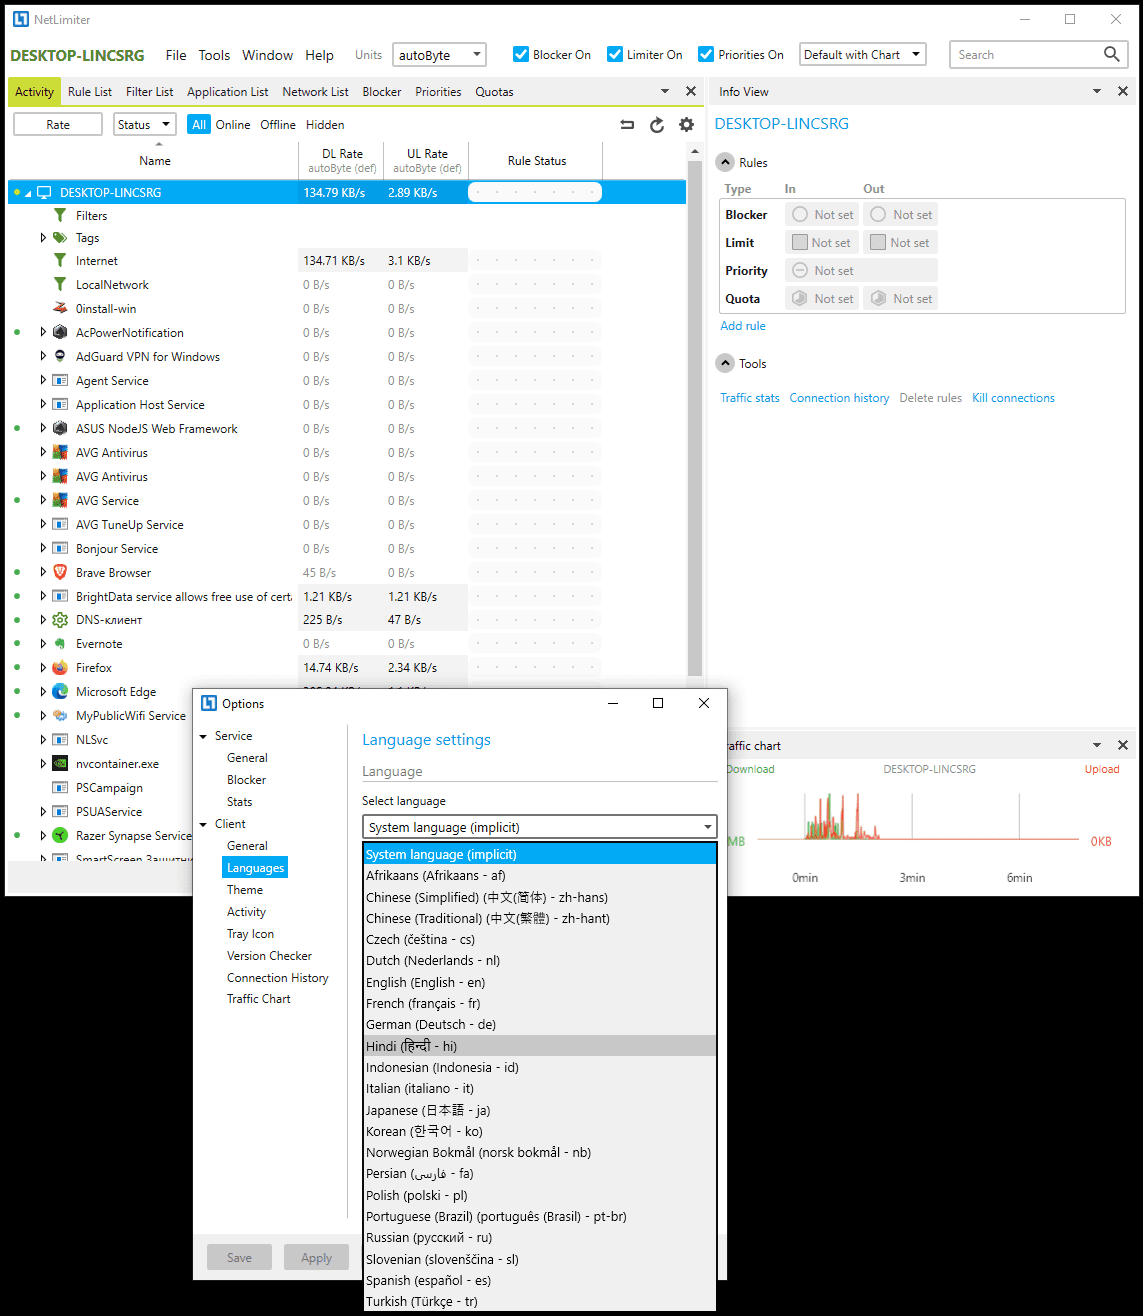Open the Window menu
This screenshot has height=1316, width=1143.
[267, 55]
